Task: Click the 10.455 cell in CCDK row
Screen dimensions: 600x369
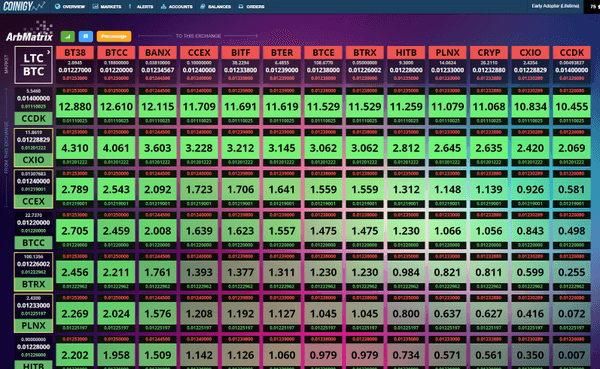Action: (572, 106)
